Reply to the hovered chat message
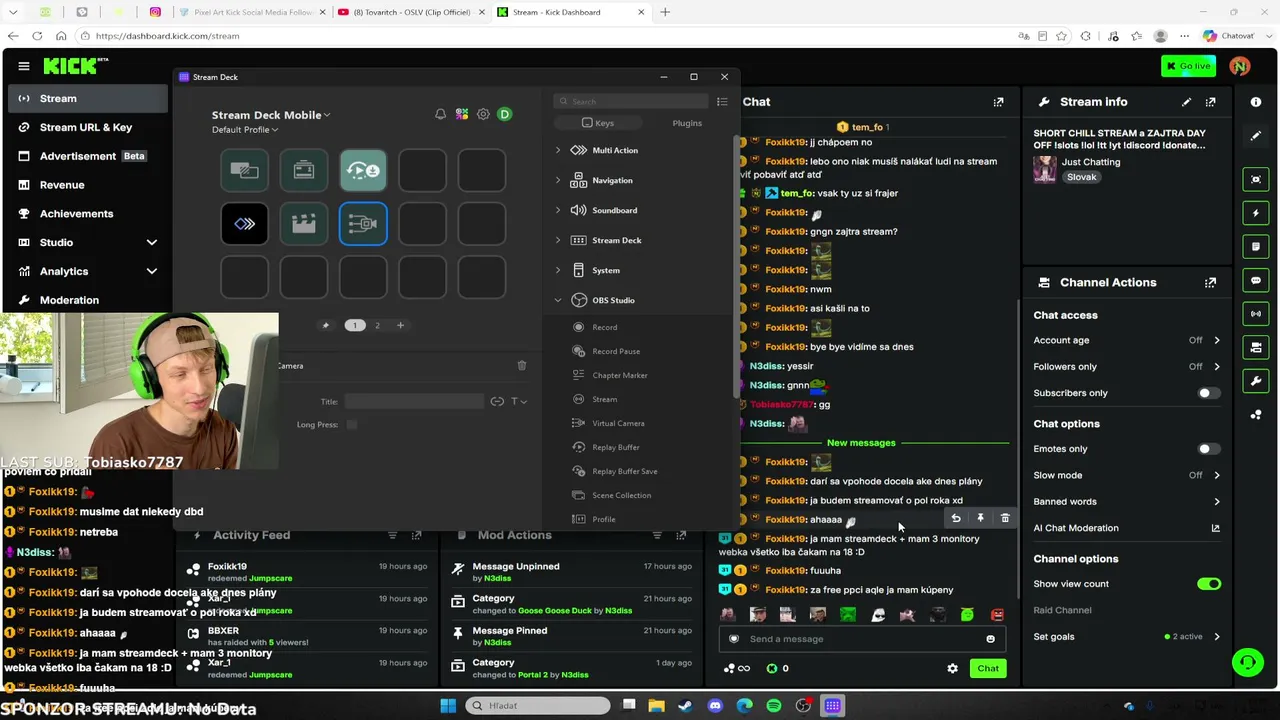 point(956,518)
